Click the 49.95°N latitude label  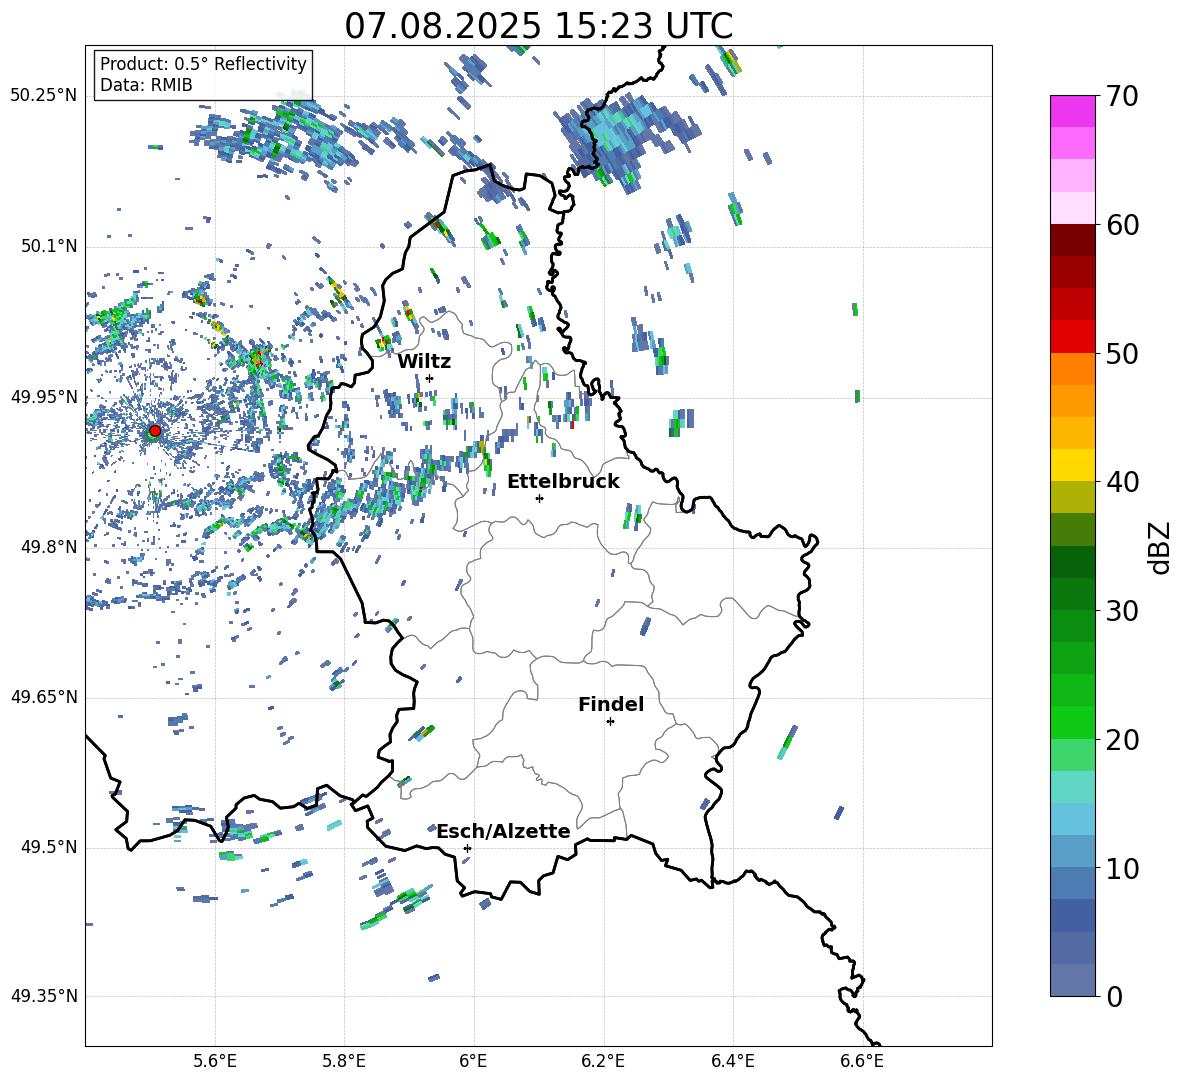pyautogui.click(x=44, y=396)
